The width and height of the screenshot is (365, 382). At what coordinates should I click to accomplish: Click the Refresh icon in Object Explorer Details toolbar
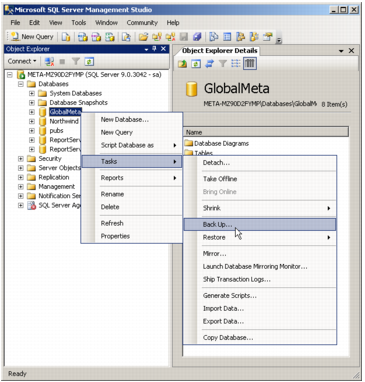tap(196, 64)
